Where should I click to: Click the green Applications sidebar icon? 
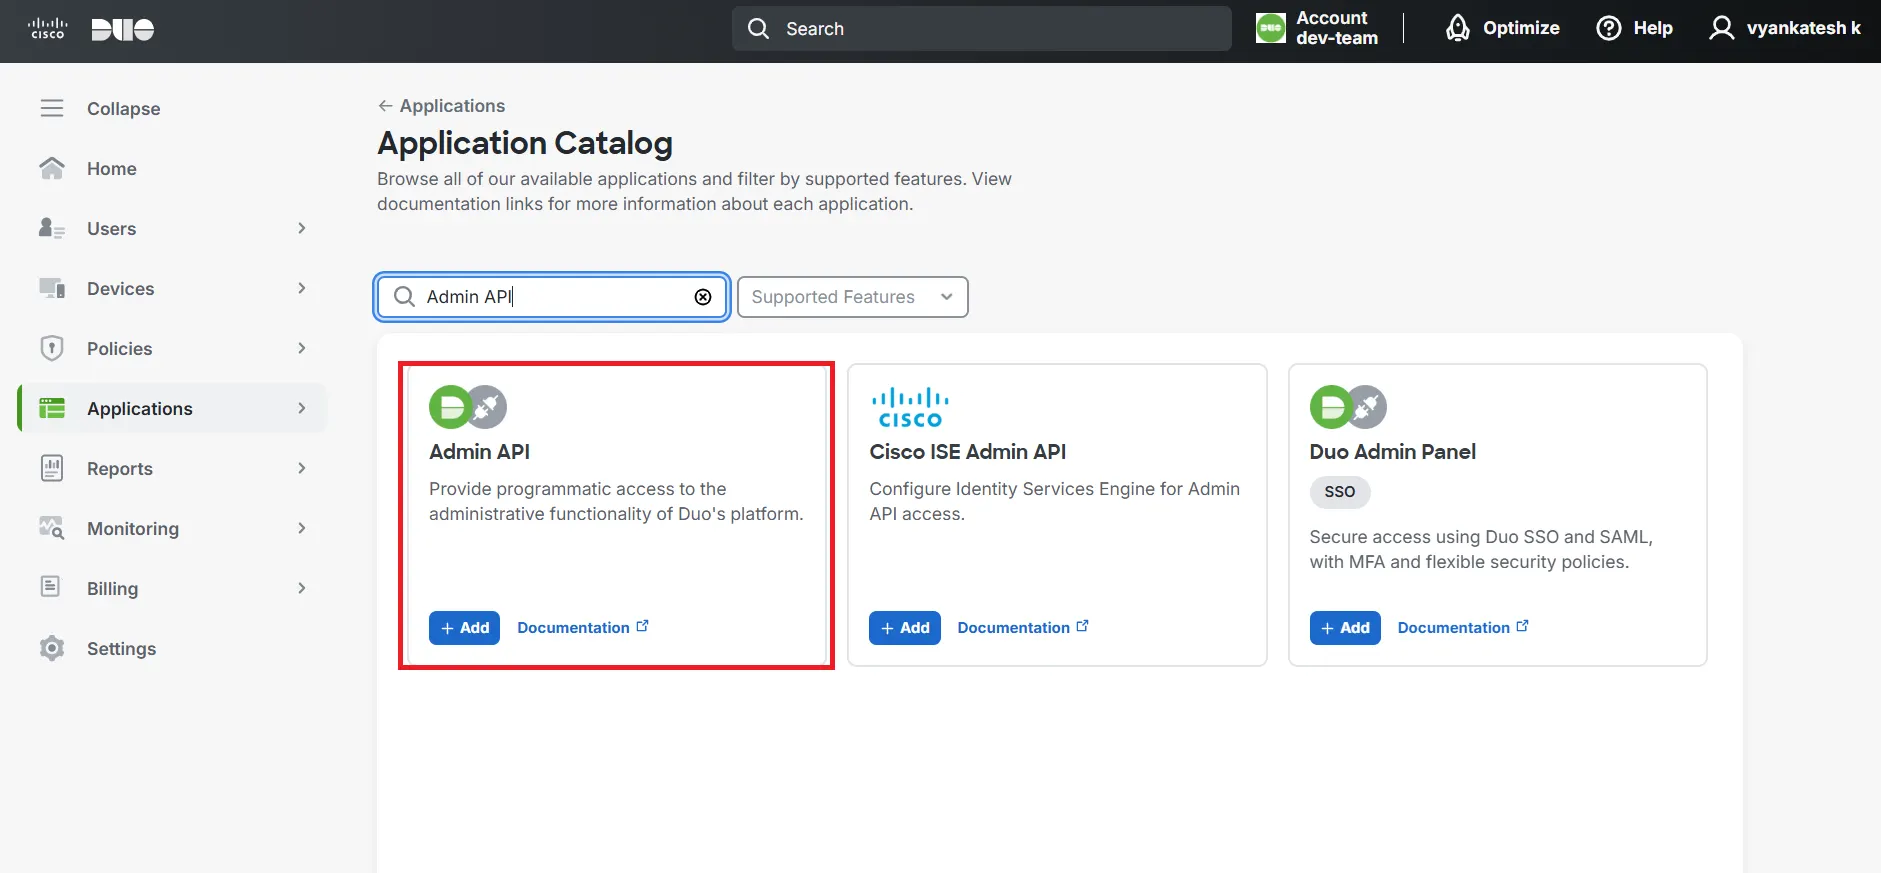pyautogui.click(x=52, y=408)
